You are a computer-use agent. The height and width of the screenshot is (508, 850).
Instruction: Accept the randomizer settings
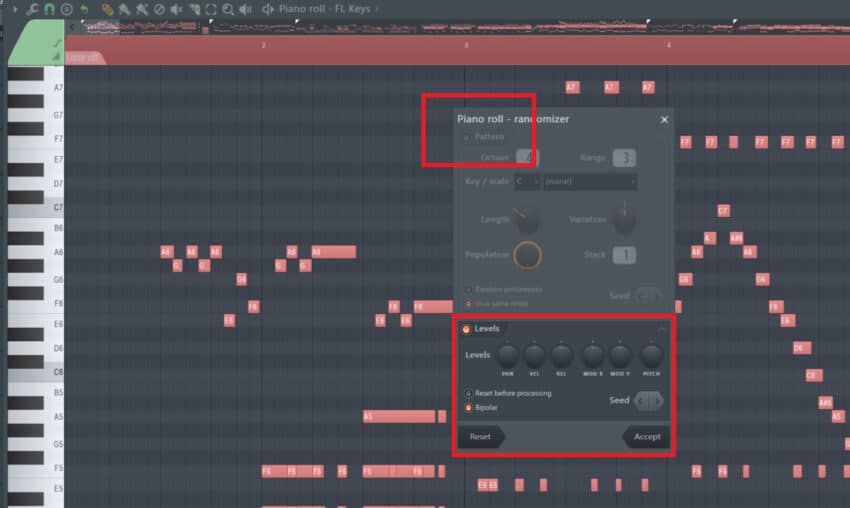click(646, 437)
